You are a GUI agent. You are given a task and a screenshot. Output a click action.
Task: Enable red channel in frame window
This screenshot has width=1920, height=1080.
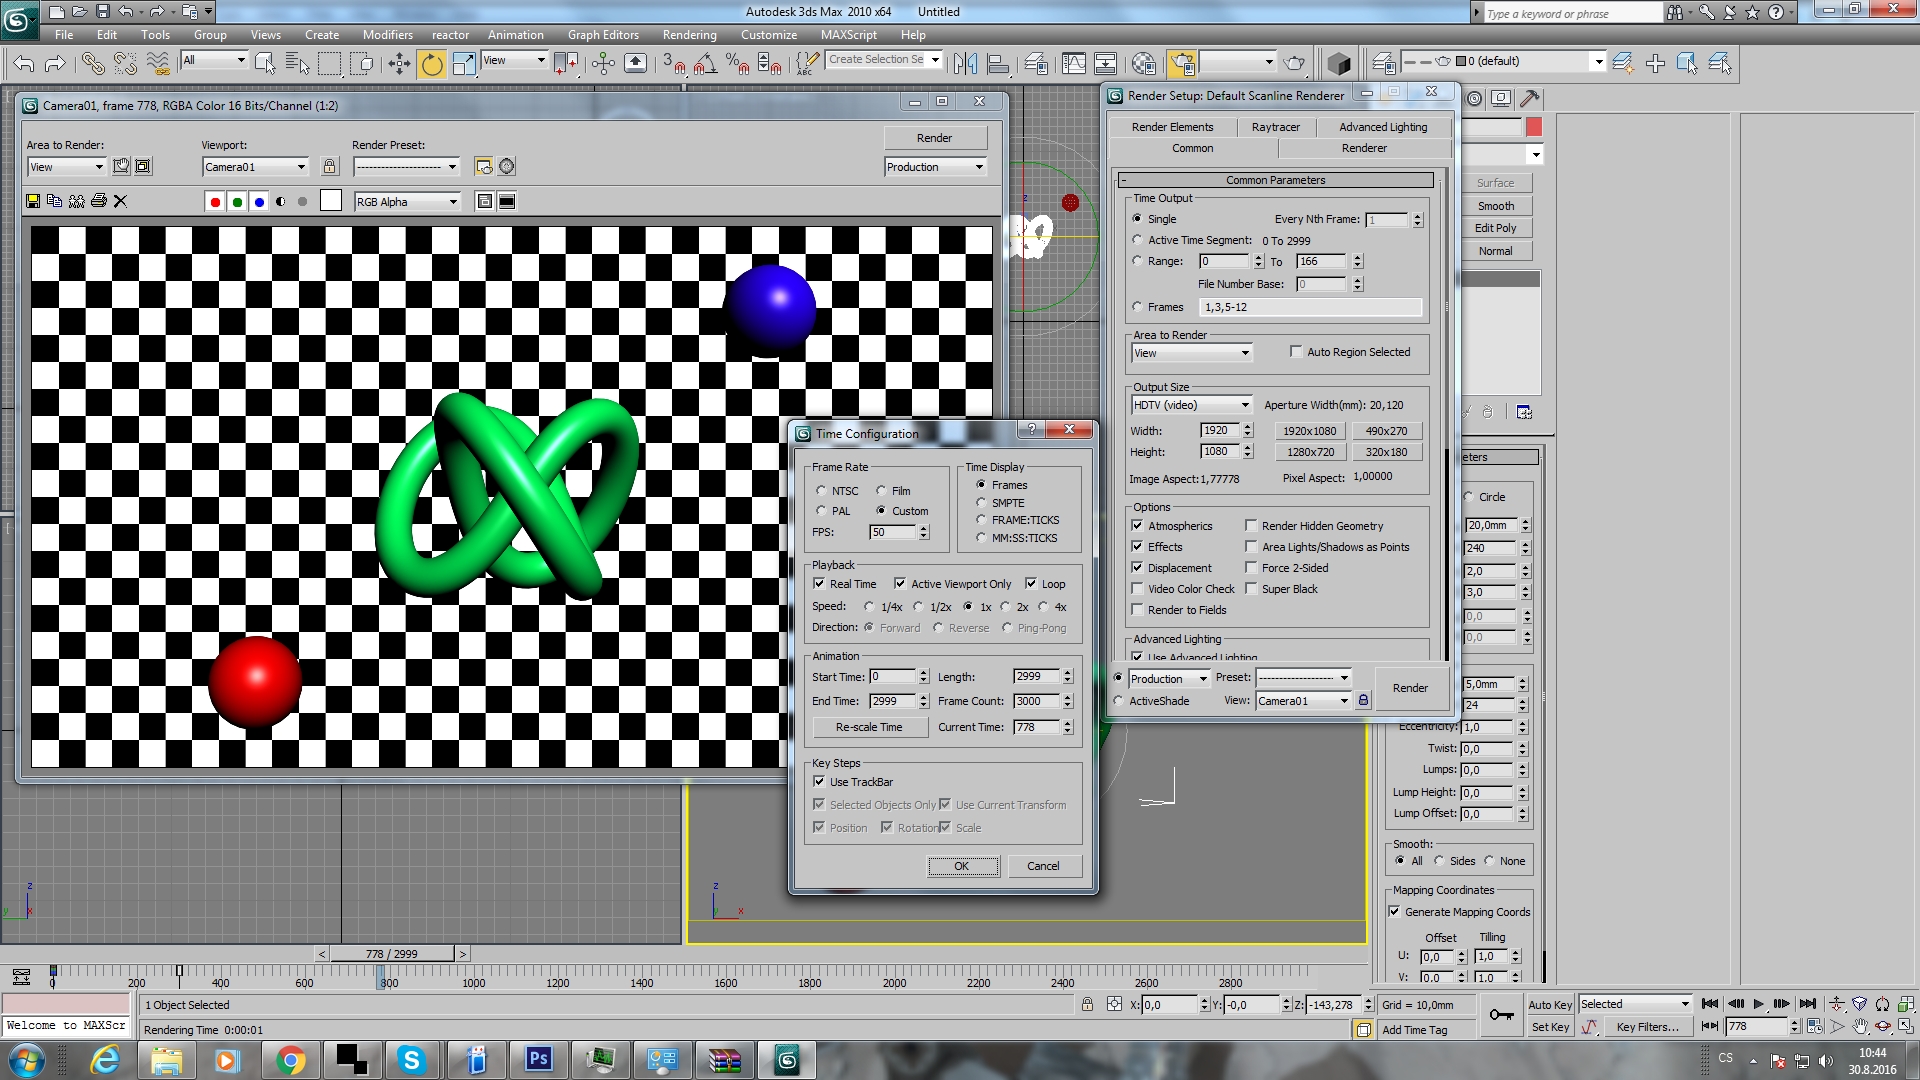click(x=215, y=202)
